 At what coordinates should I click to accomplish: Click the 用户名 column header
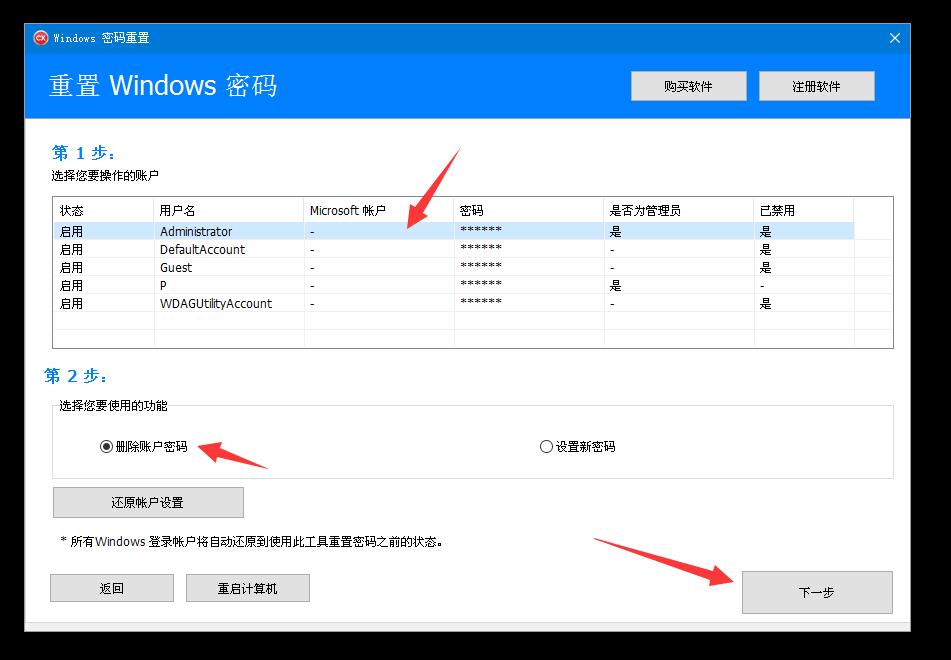229,210
